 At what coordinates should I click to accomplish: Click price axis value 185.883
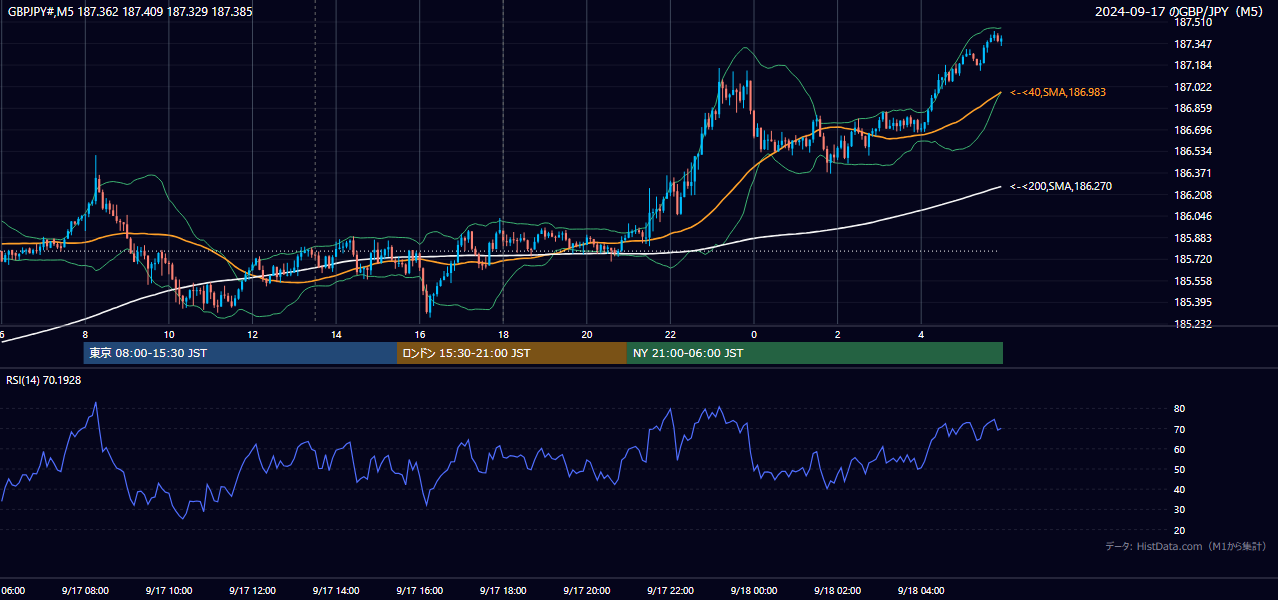point(1193,238)
